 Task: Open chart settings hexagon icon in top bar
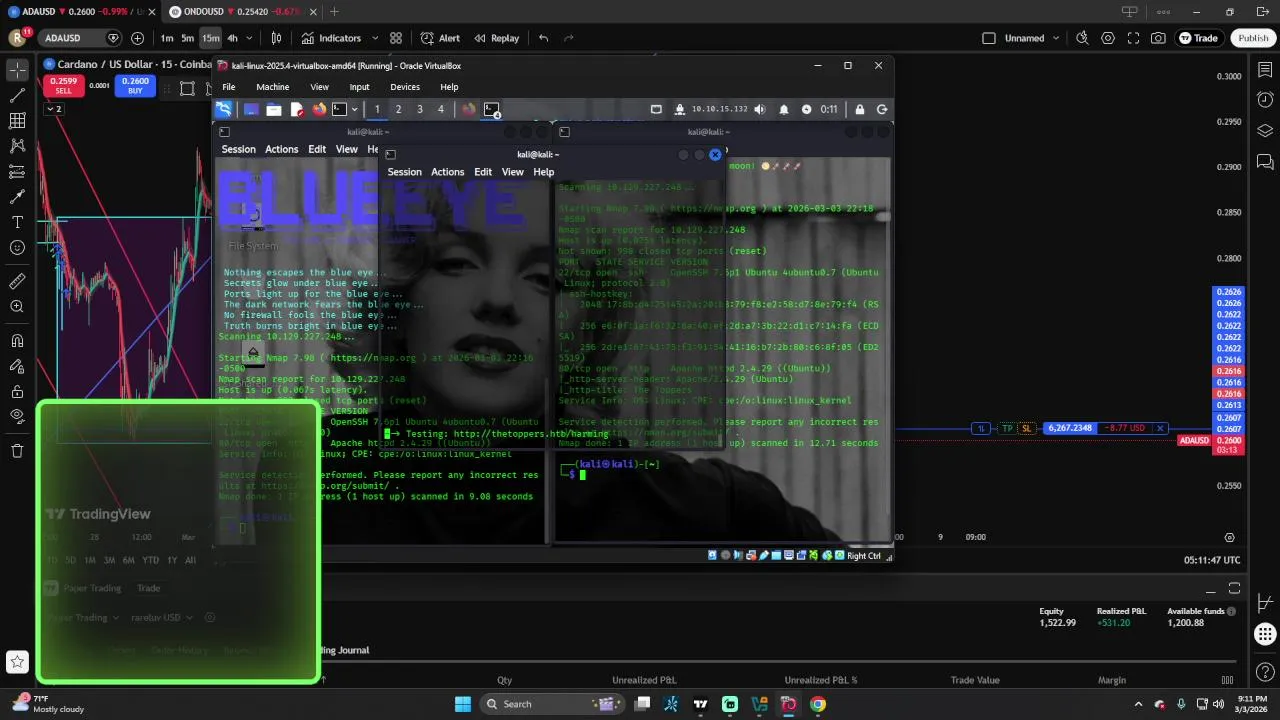pyautogui.click(x=1108, y=38)
